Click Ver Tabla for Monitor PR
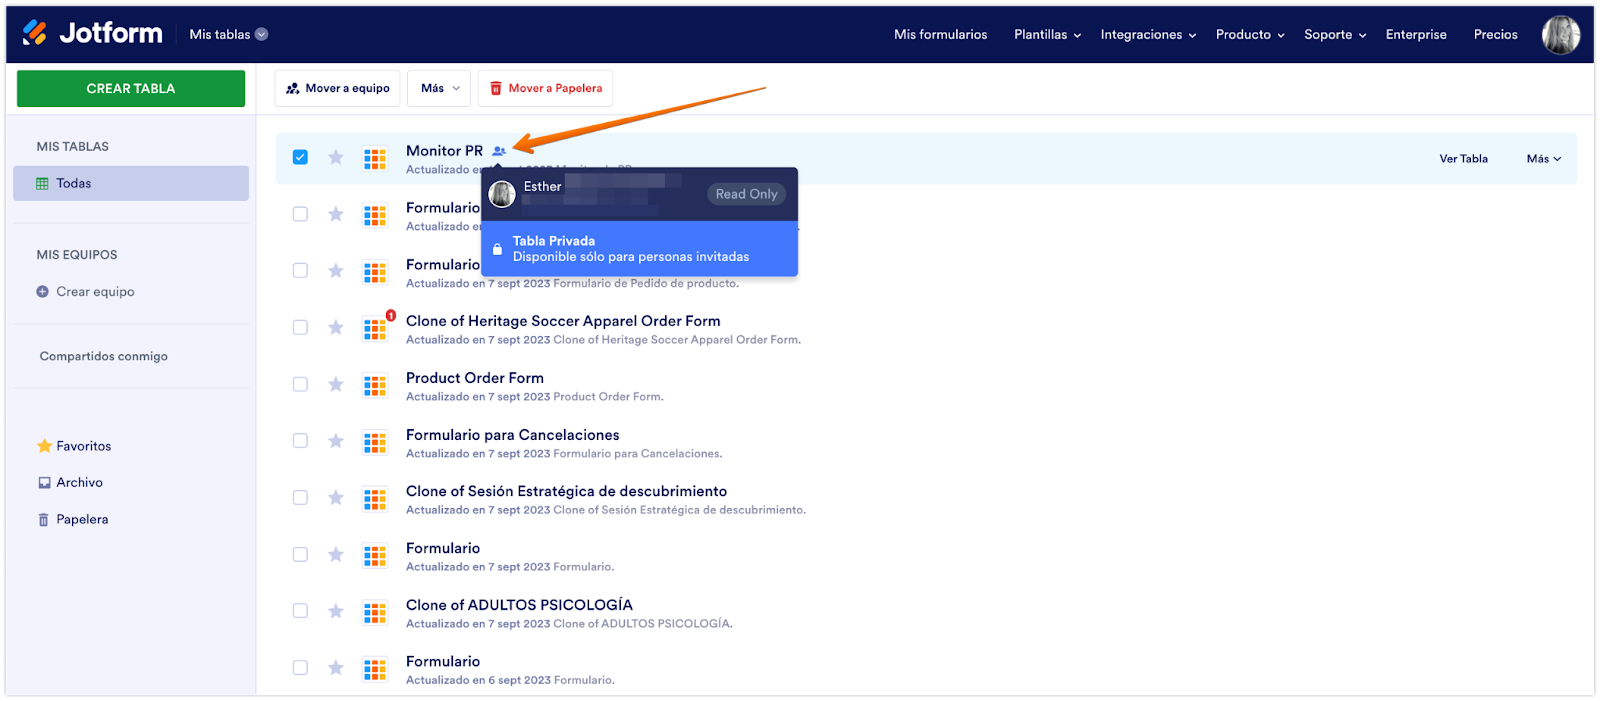Image resolution: width=1600 pixels, height=701 pixels. click(1463, 159)
